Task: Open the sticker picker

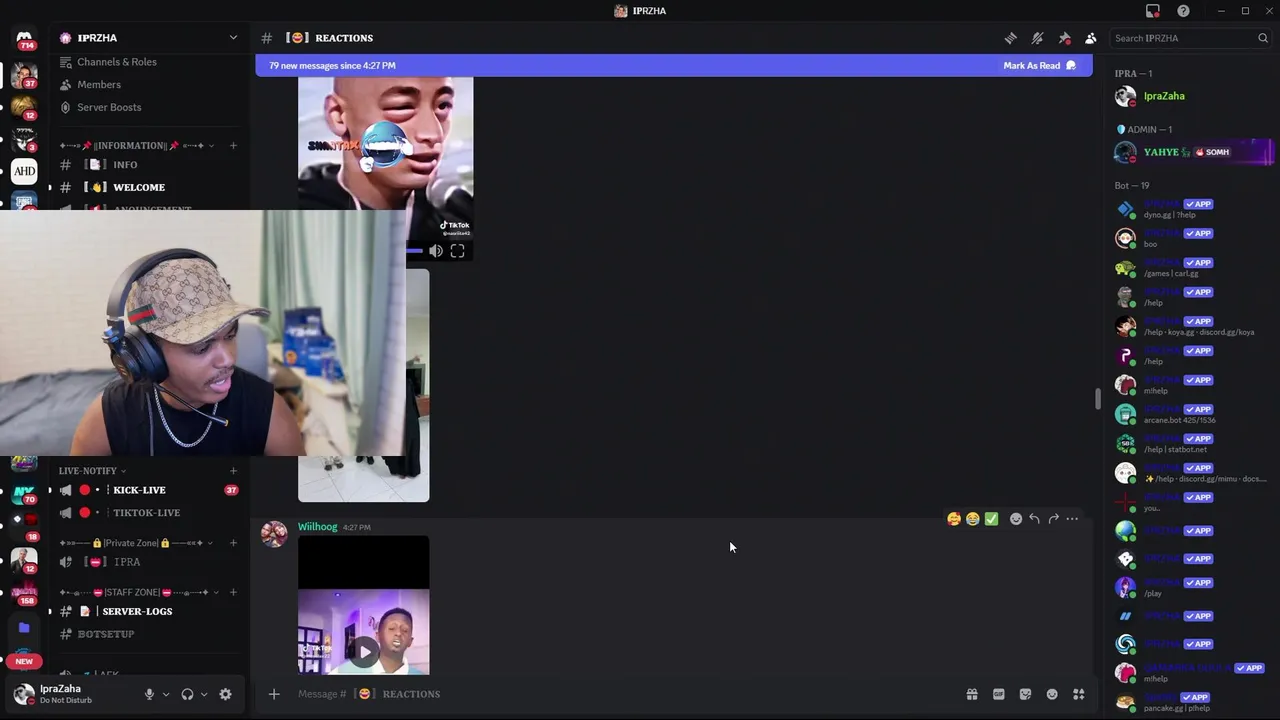Action: click(1025, 694)
